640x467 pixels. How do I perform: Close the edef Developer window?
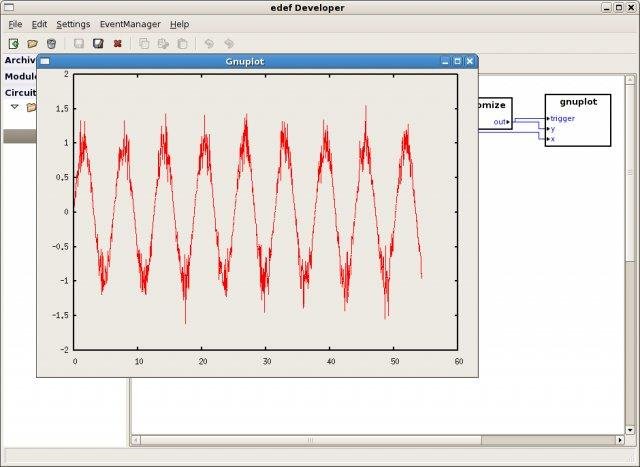(631, 7)
